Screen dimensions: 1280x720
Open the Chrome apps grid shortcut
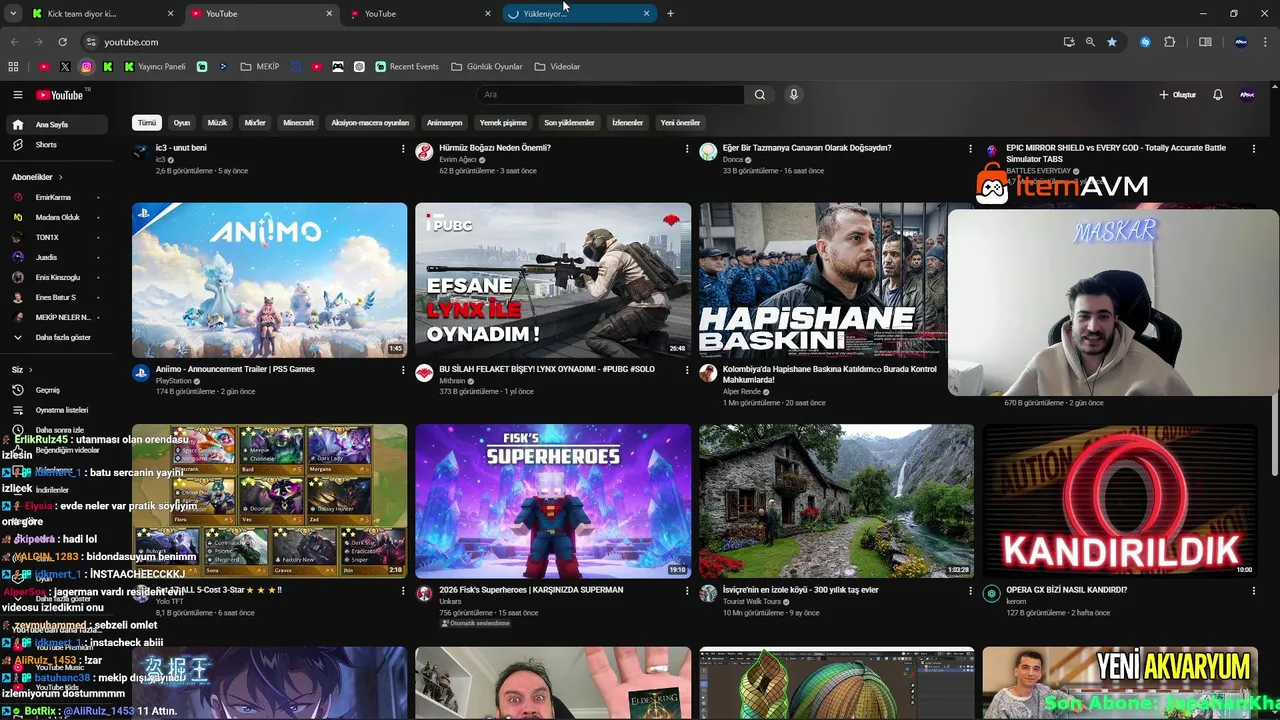tap(13, 67)
